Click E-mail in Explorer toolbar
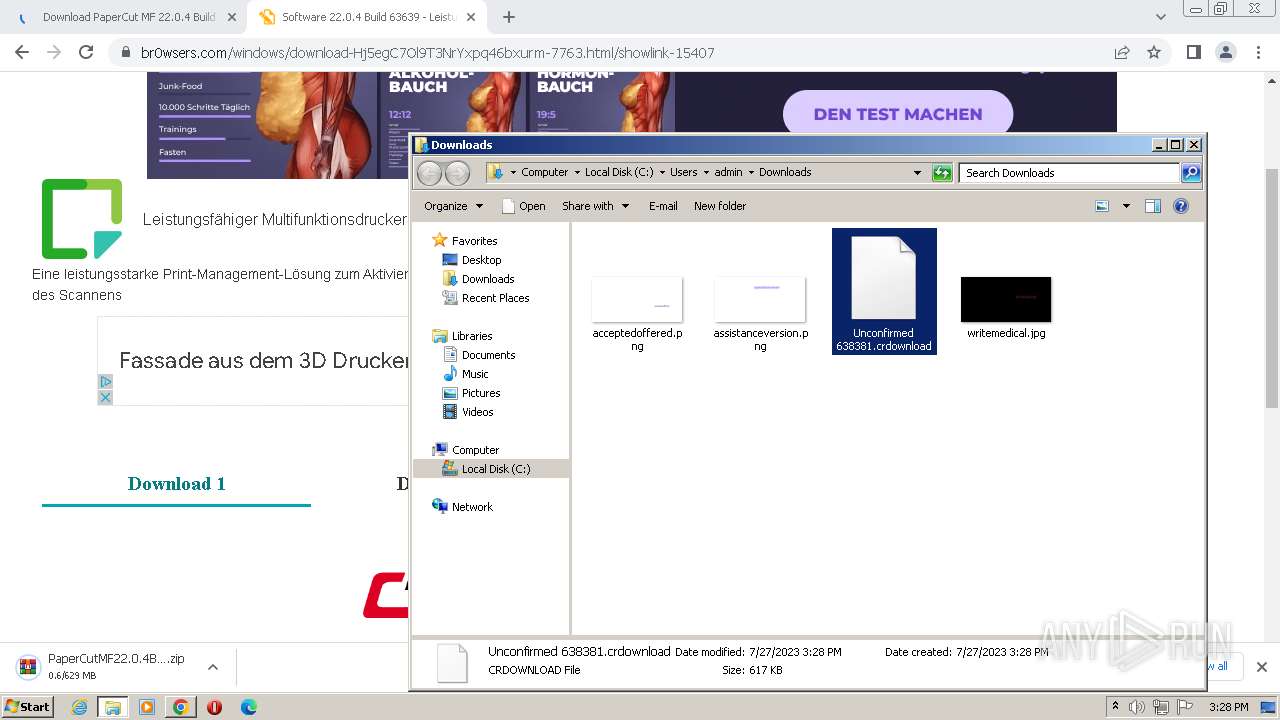Viewport: 1280px width, 720px height. 663,206
